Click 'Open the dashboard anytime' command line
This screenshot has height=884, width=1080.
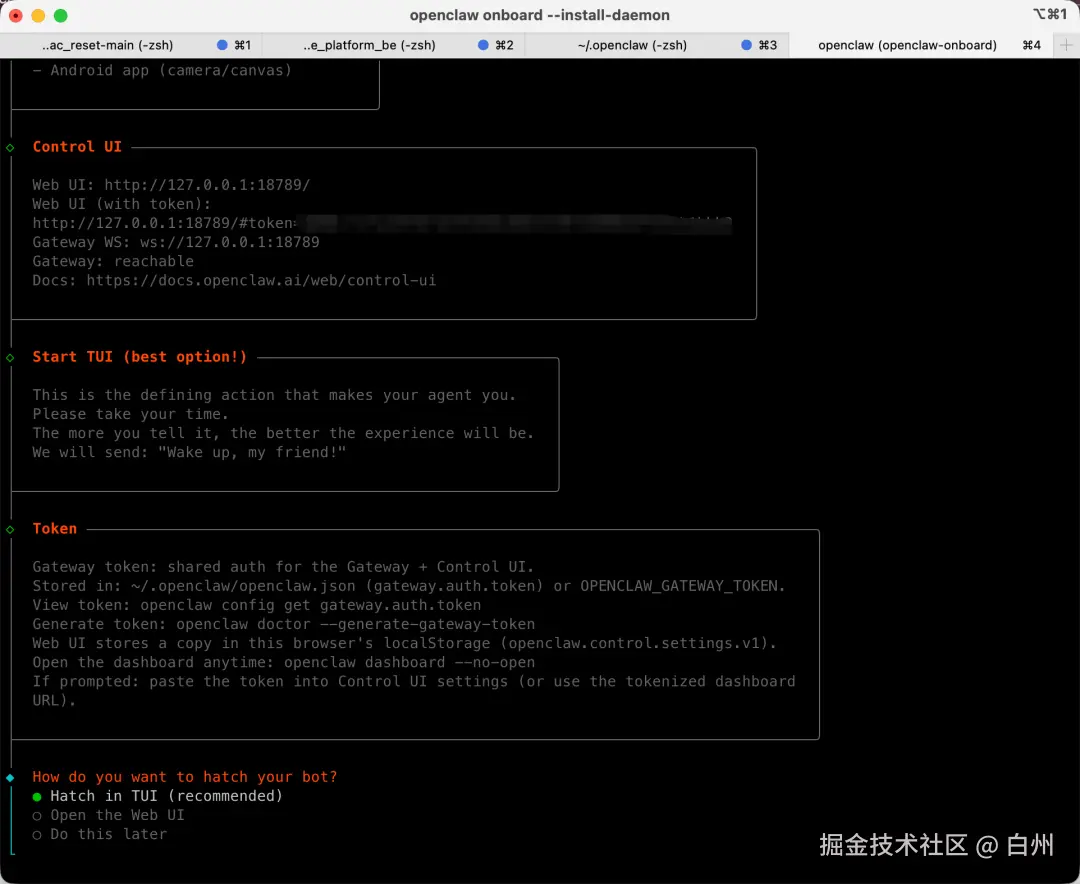[284, 662]
